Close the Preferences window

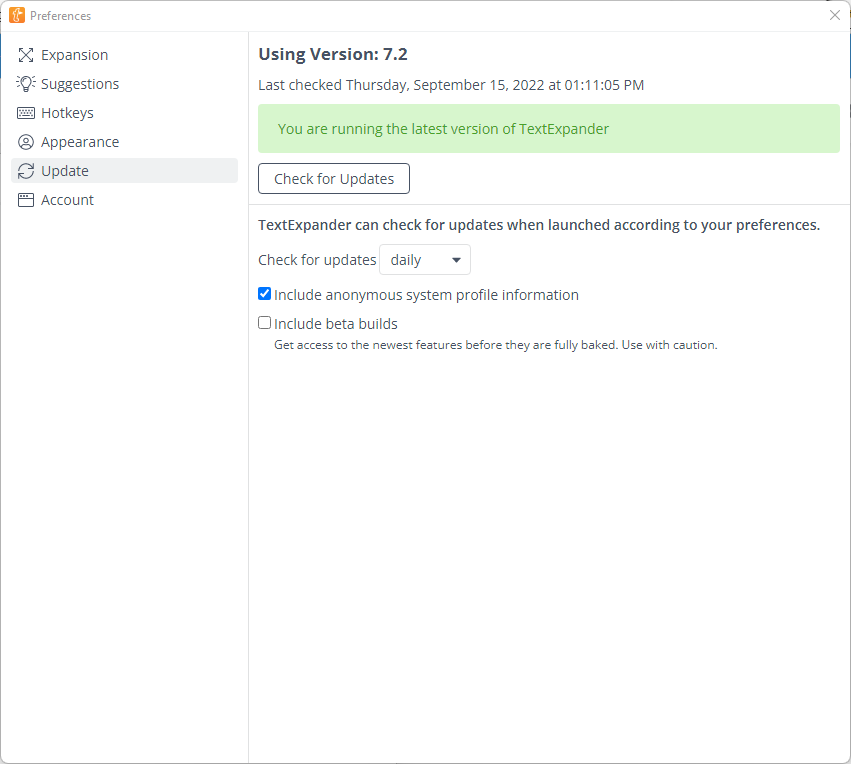[834, 15]
